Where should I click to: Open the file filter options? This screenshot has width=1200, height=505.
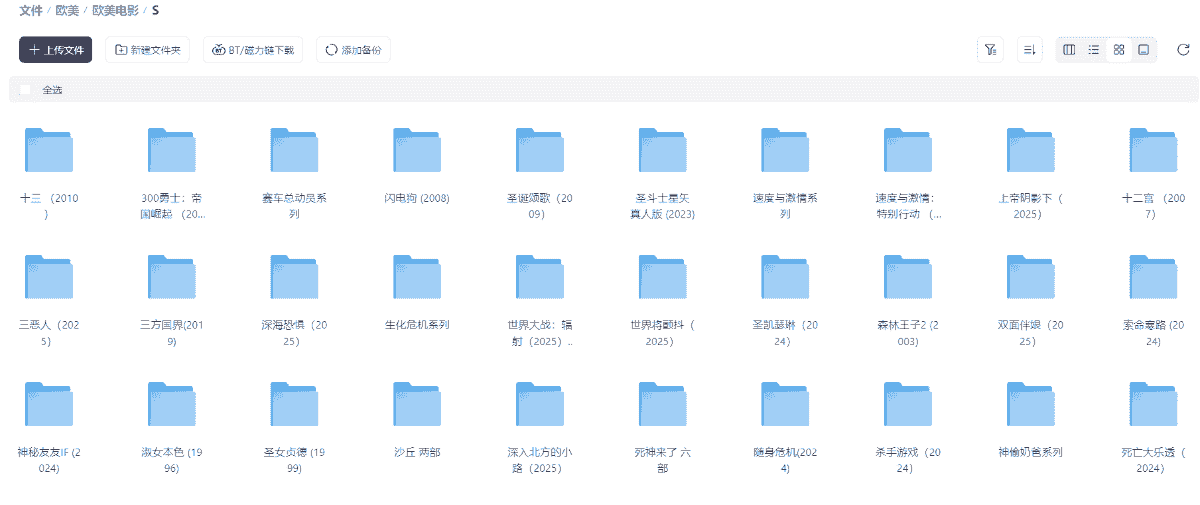(x=990, y=50)
